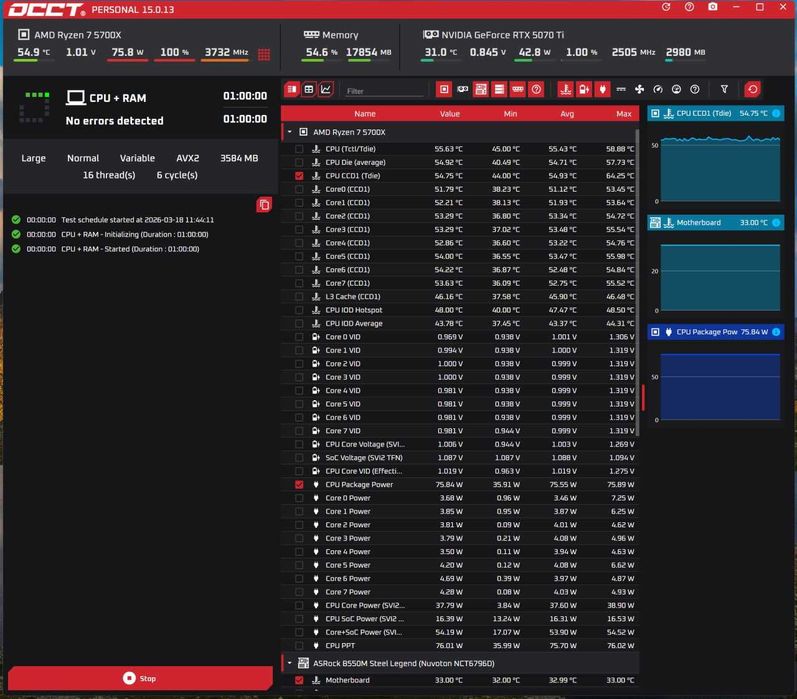Toggle CPU sensor filter icon
The width and height of the screenshot is (797, 699).
point(444,89)
